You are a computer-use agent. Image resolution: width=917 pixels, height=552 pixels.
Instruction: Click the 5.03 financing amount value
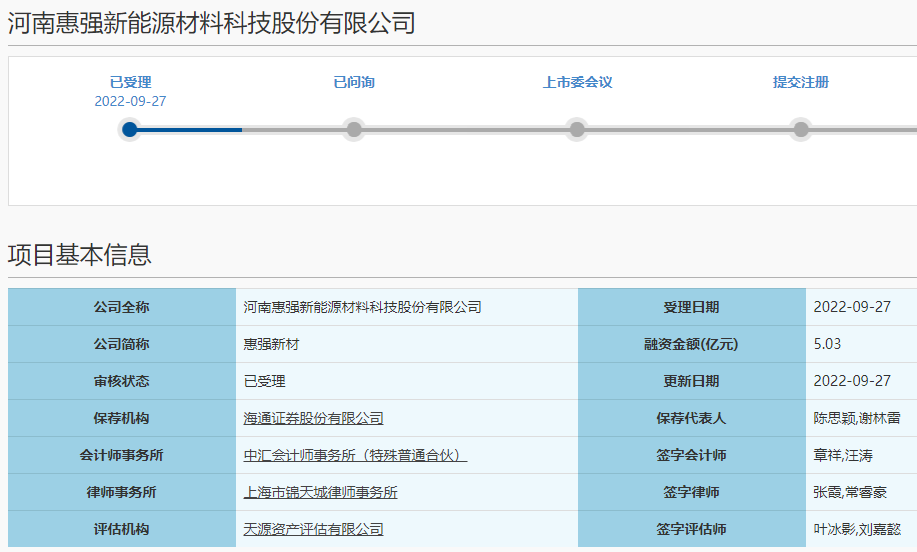827,344
